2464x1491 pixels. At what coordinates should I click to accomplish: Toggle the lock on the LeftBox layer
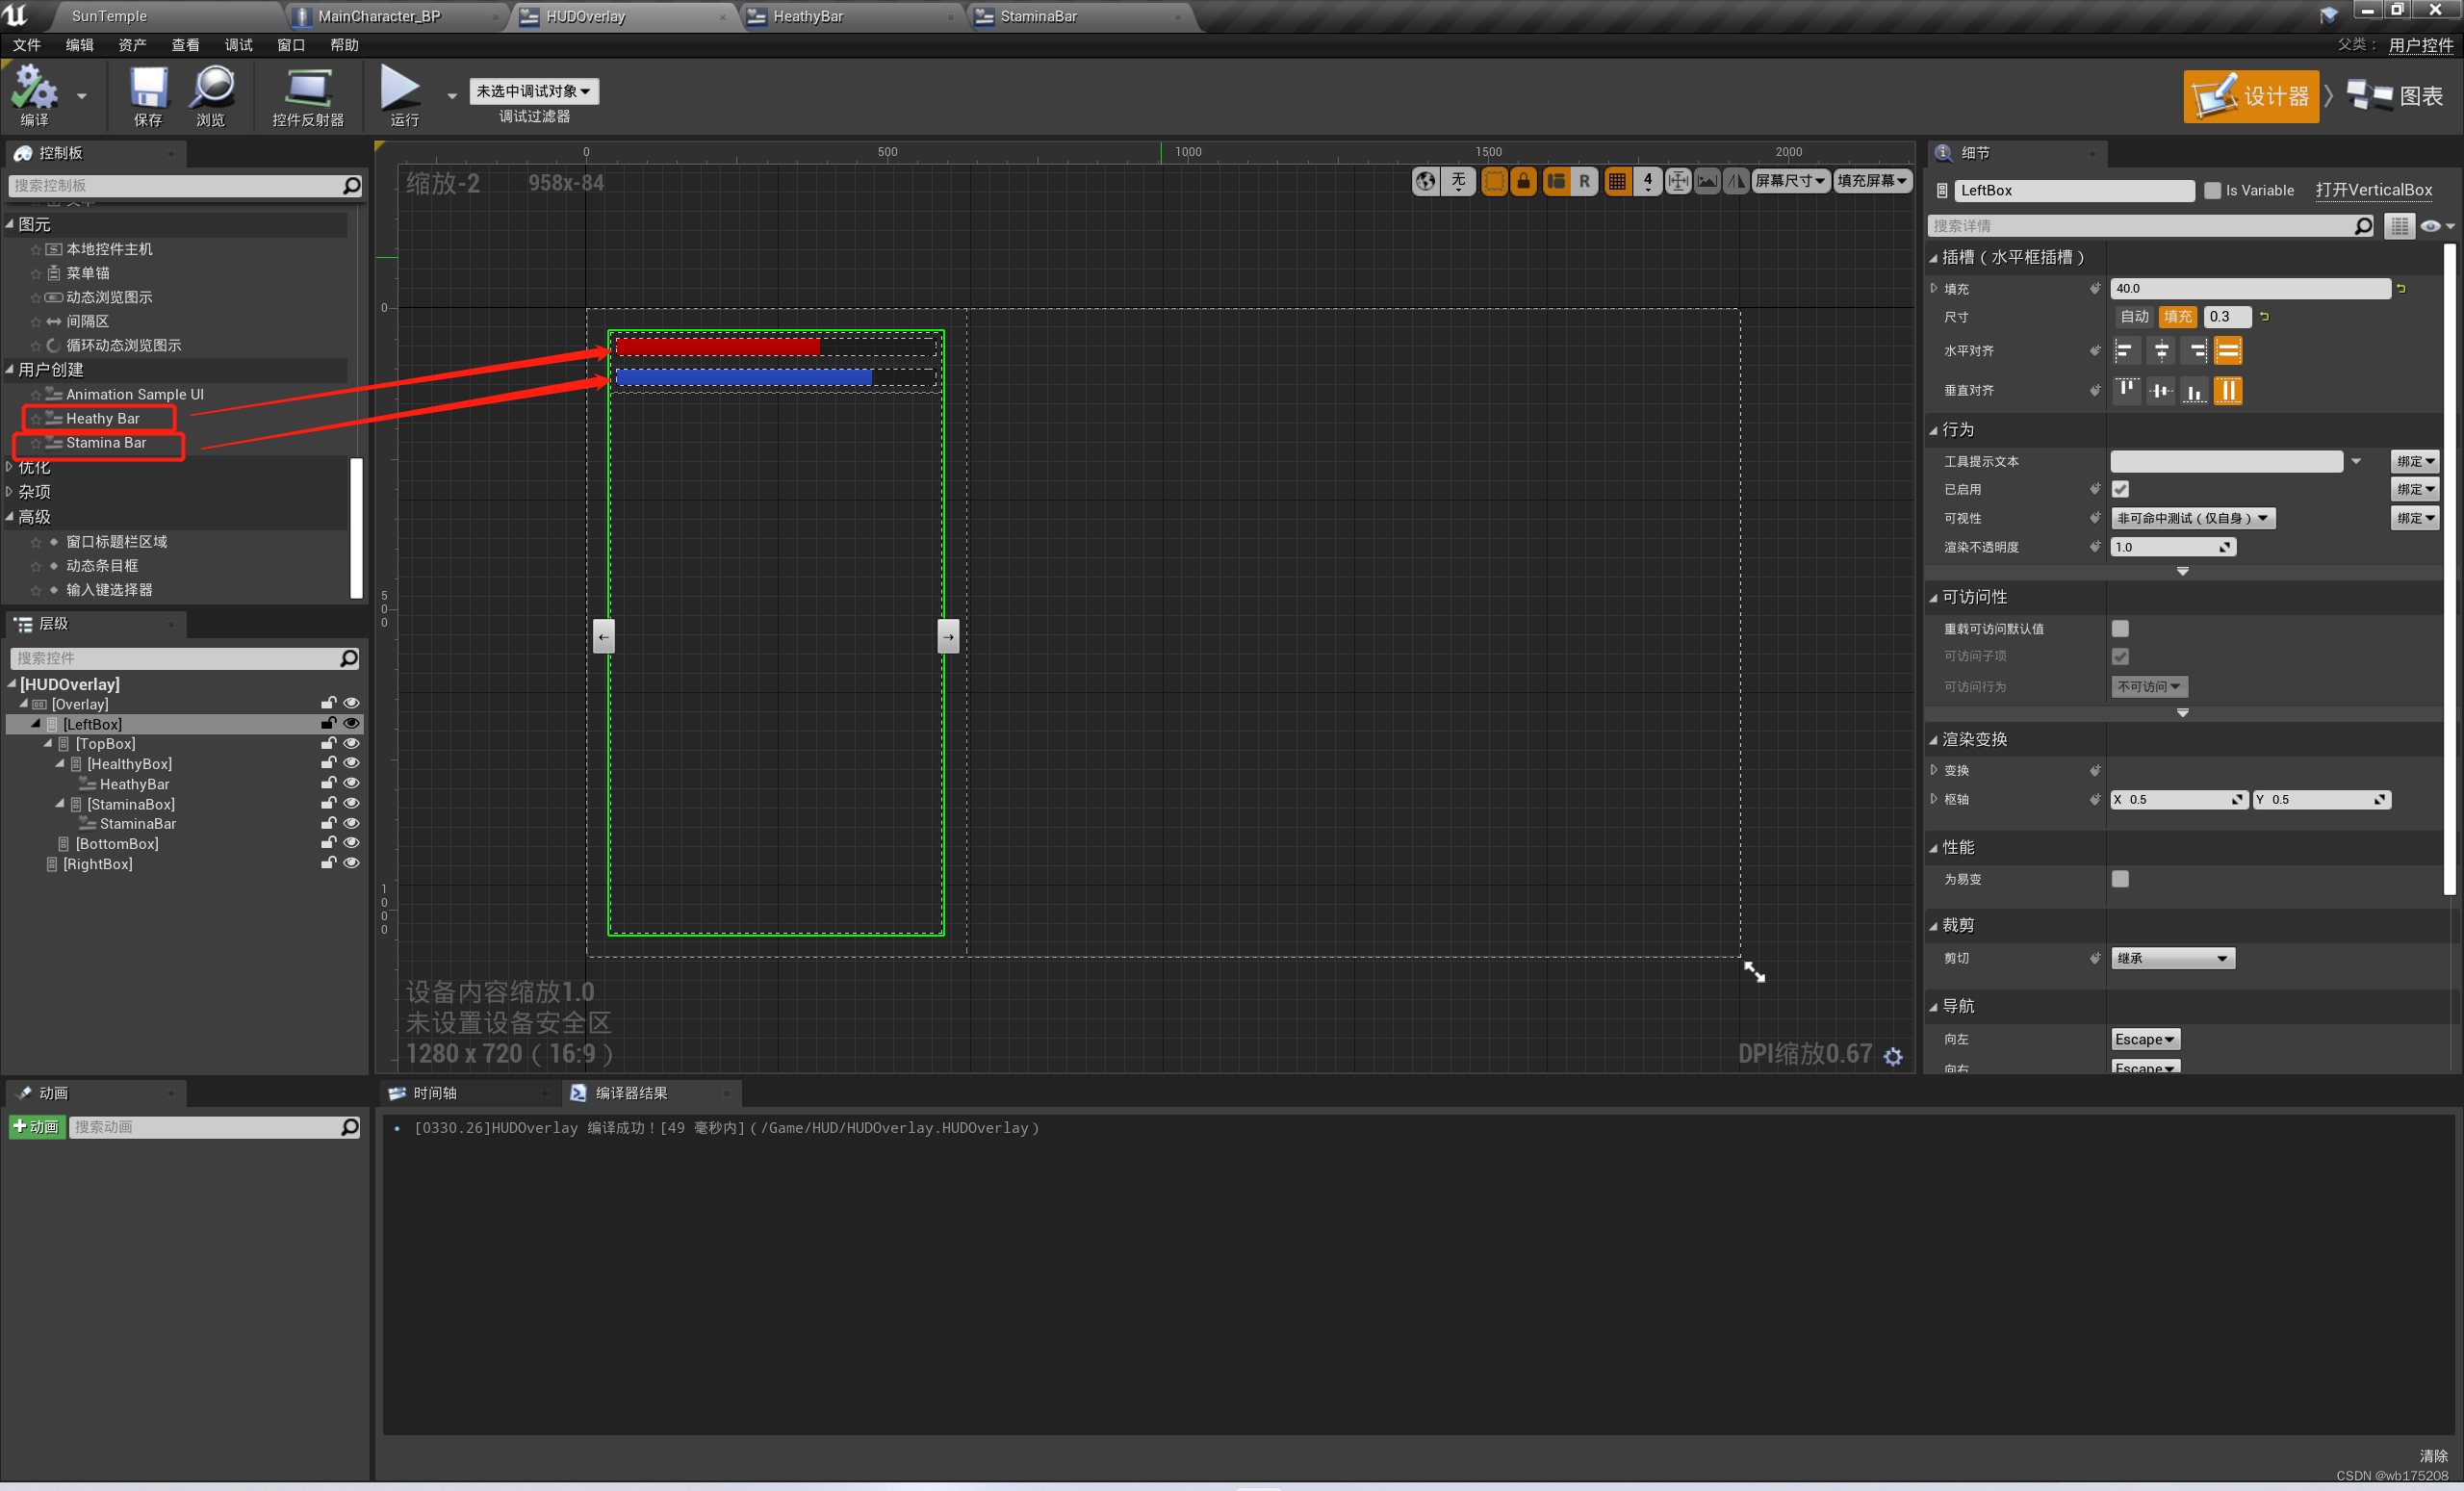328,723
